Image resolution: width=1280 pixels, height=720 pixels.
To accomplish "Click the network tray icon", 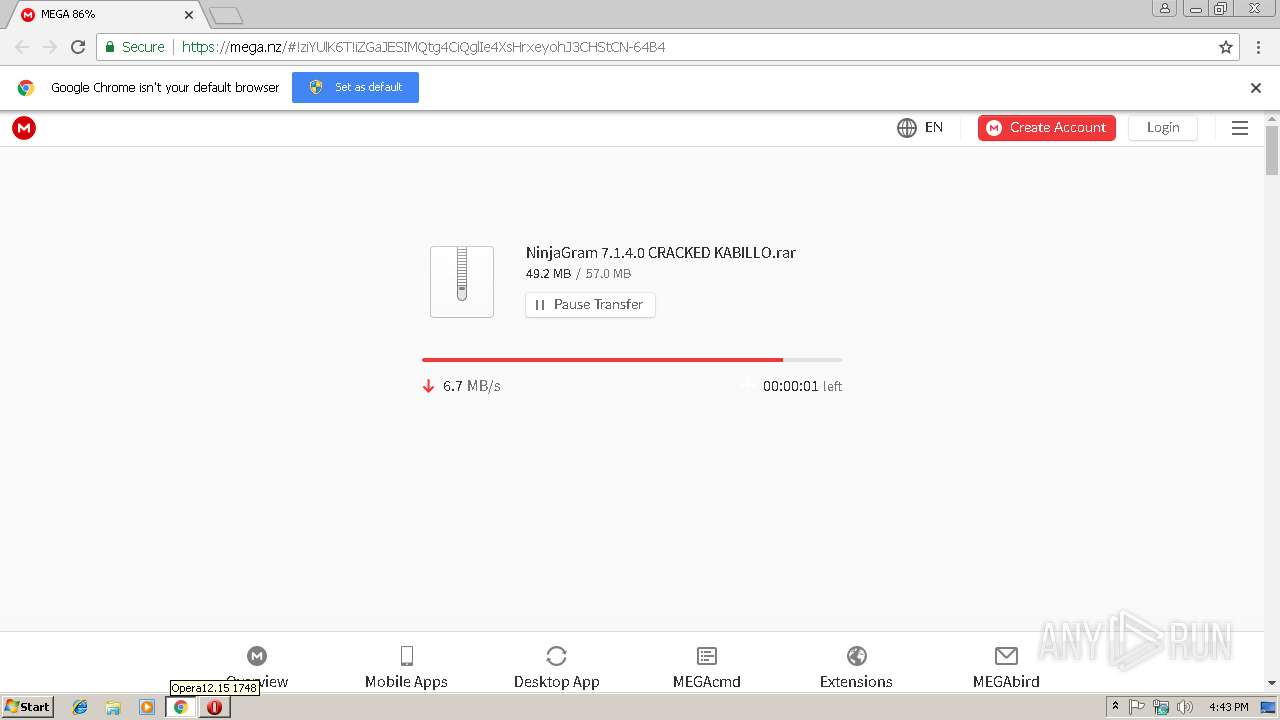I will pos(1161,707).
